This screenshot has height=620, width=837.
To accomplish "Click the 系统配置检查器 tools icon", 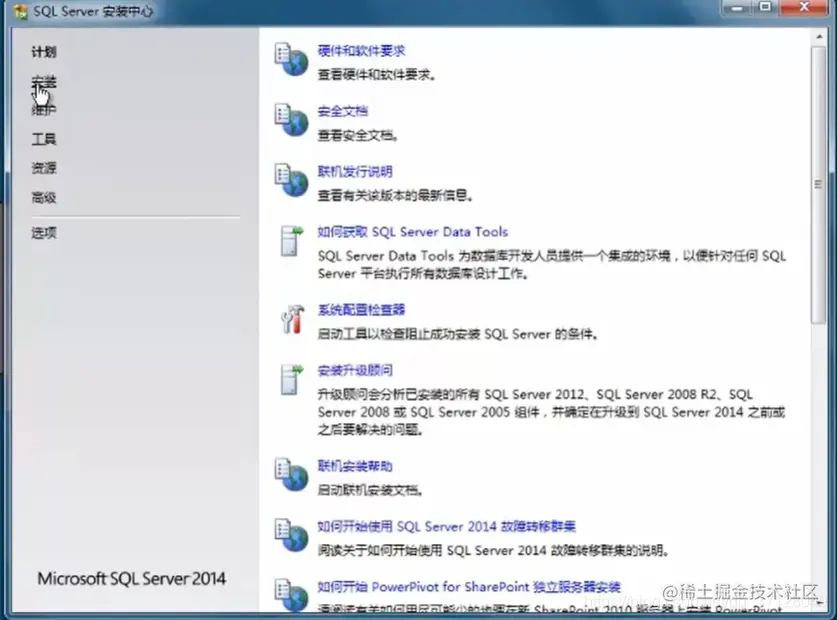I will pyautogui.click(x=292, y=319).
